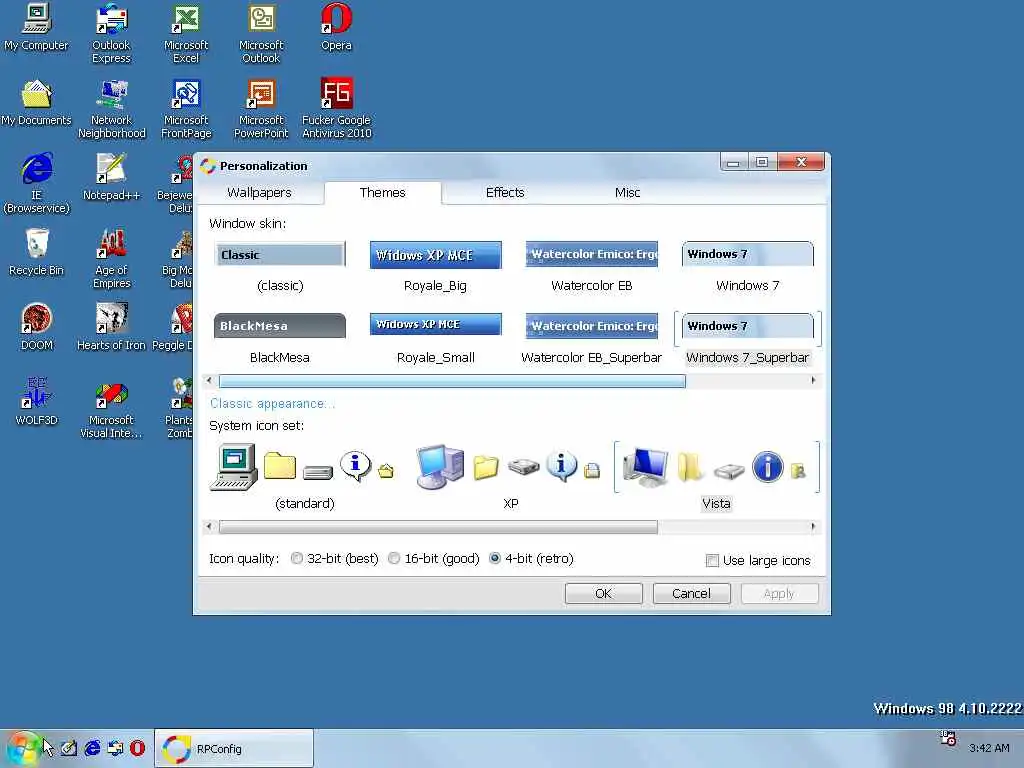
Task: Open Classic appearance link
Action: point(272,404)
